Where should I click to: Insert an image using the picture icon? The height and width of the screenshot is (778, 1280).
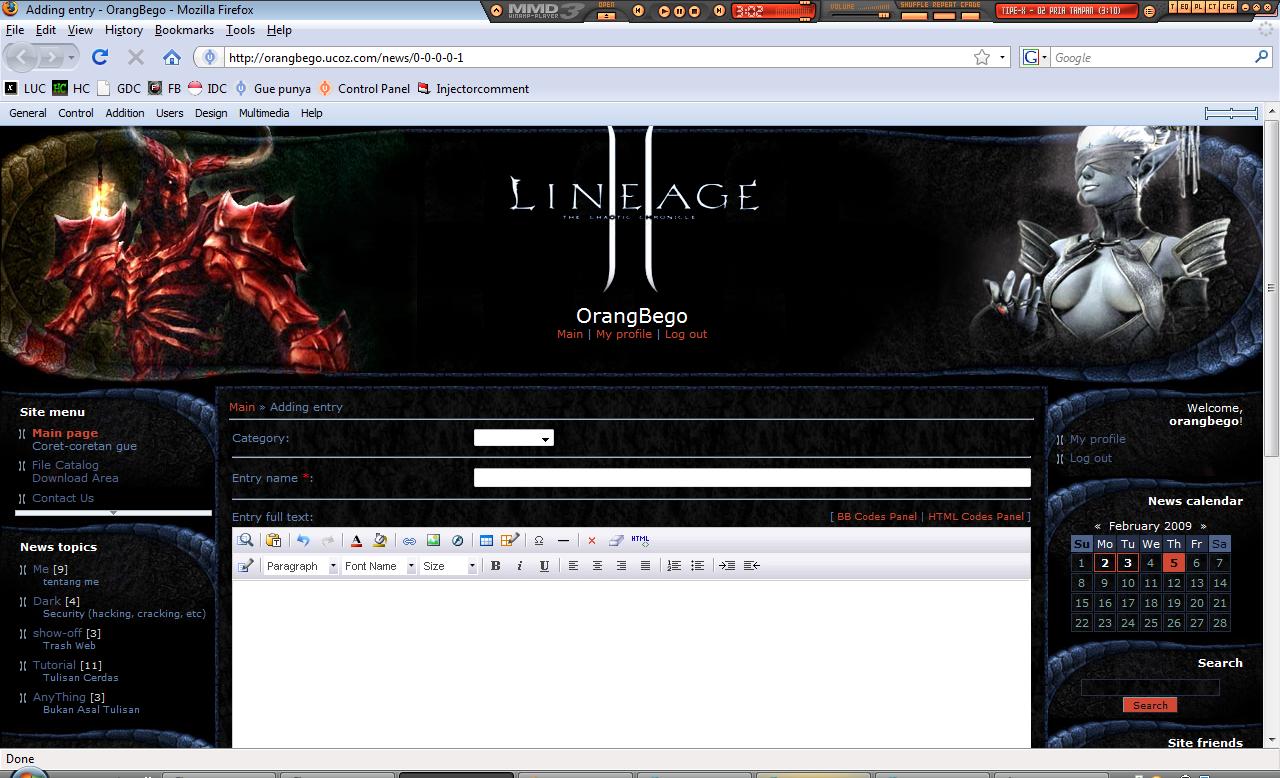(433, 540)
